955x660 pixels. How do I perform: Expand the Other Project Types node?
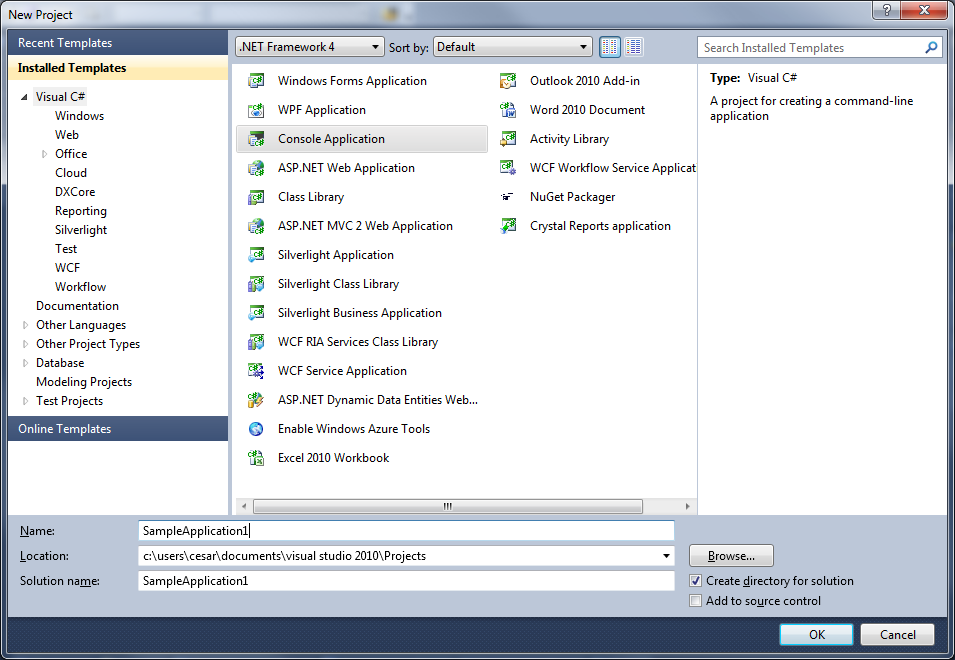[x=25, y=344]
